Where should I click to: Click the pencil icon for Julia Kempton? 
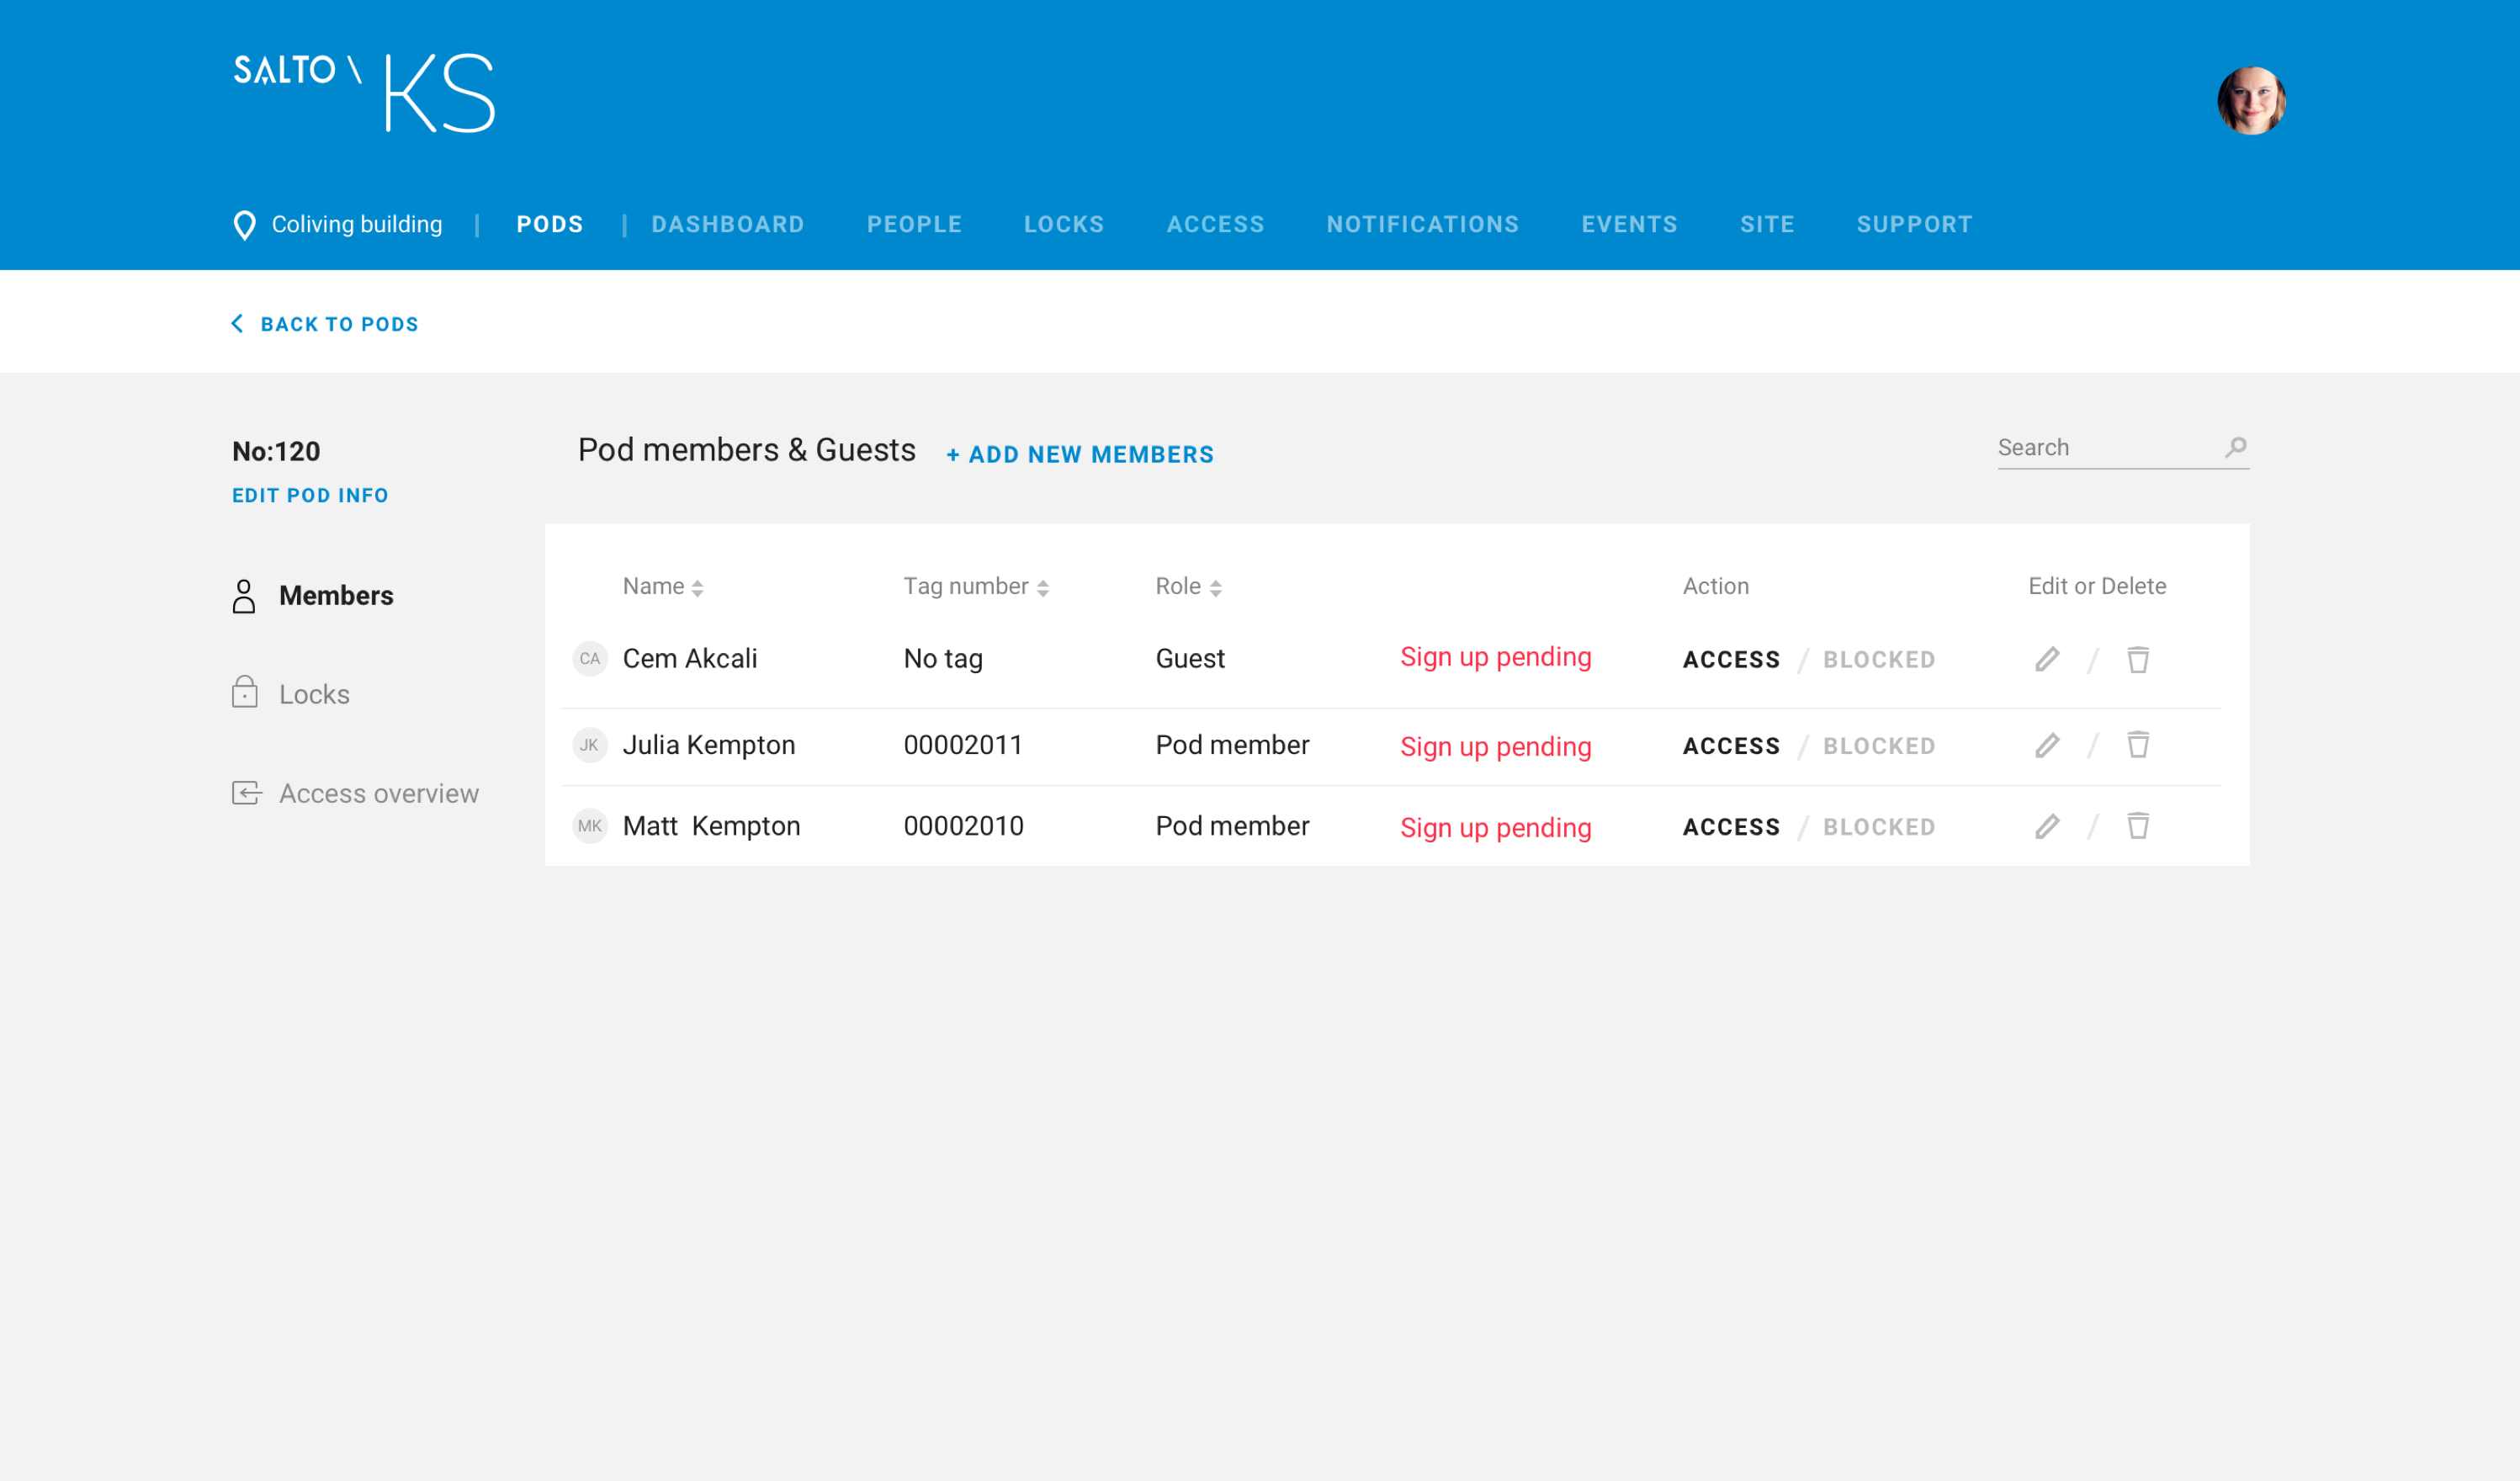(x=2047, y=745)
